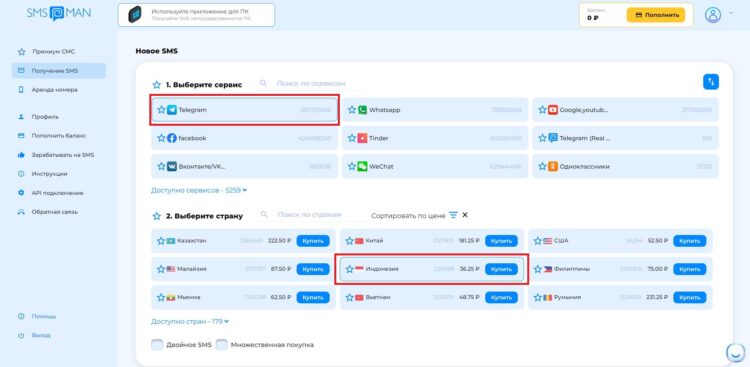Enable the Двойное SMS checkbox

[157, 345]
